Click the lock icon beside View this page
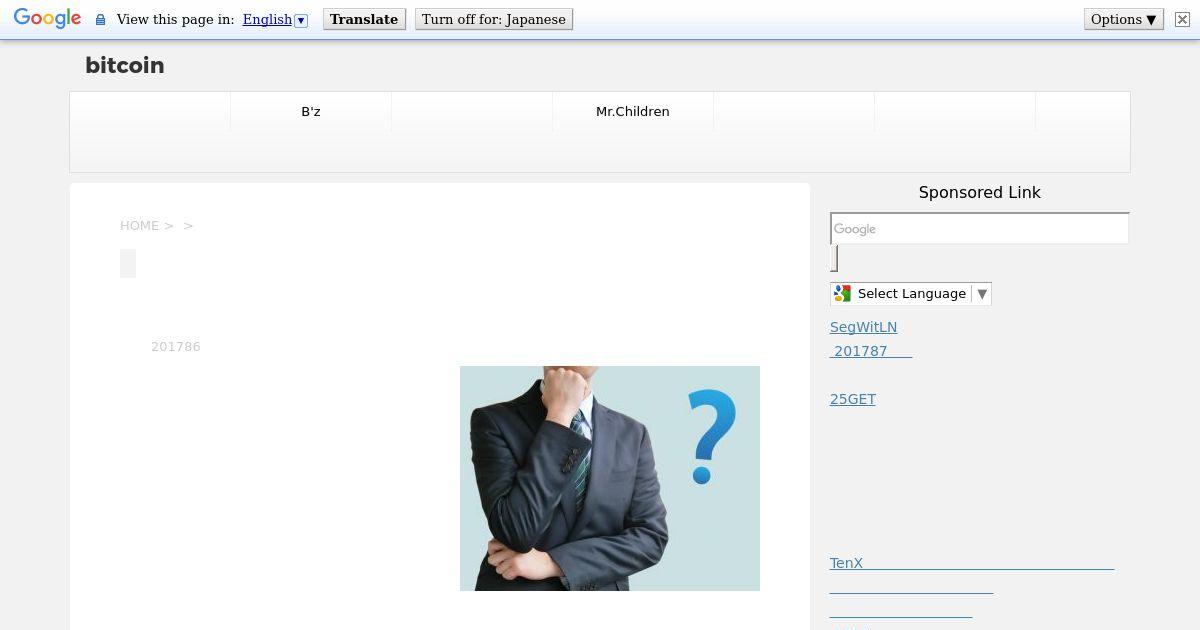Viewport: 1200px width, 630px height. tap(100, 20)
